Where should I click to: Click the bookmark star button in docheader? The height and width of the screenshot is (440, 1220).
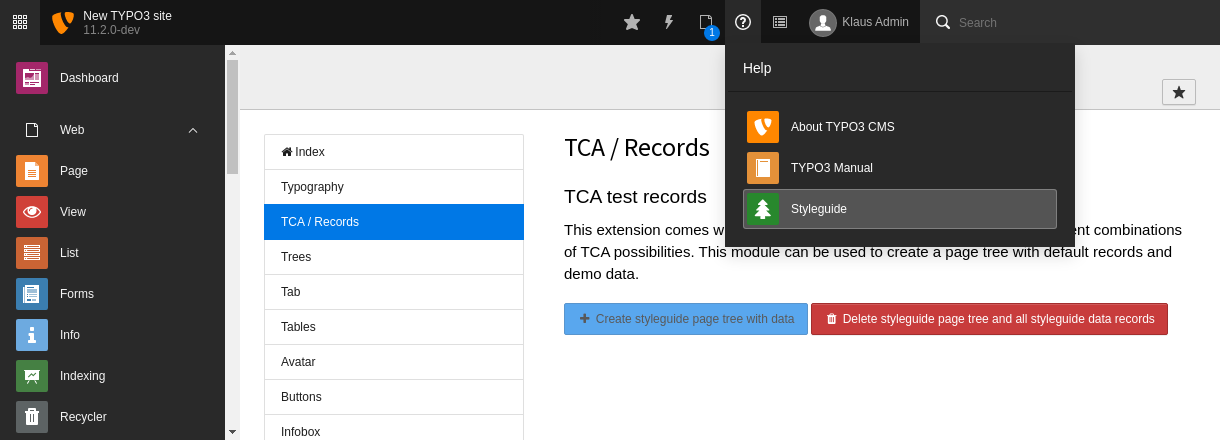(1178, 92)
